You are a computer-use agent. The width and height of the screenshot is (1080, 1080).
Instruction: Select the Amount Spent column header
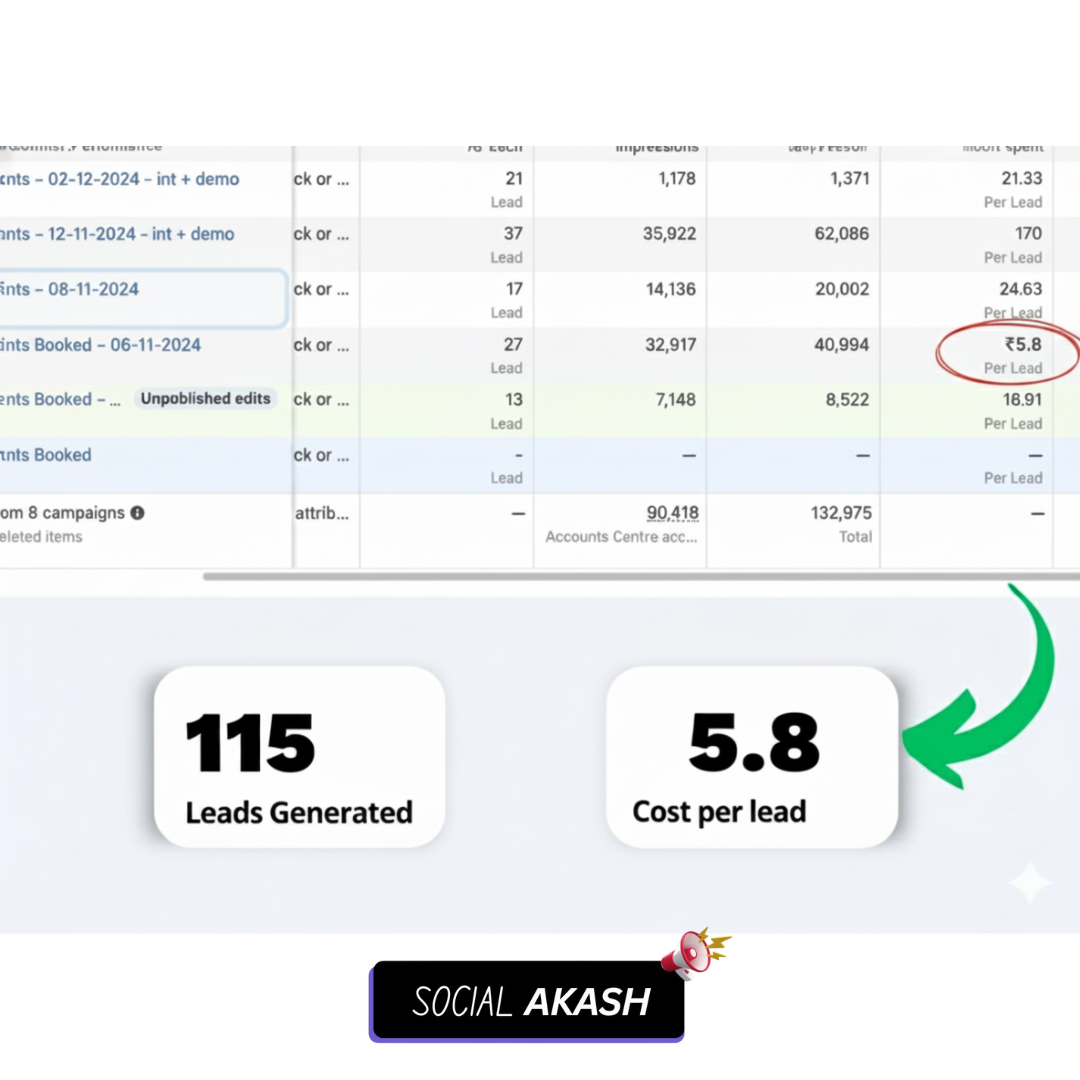click(x=1003, y=146)
